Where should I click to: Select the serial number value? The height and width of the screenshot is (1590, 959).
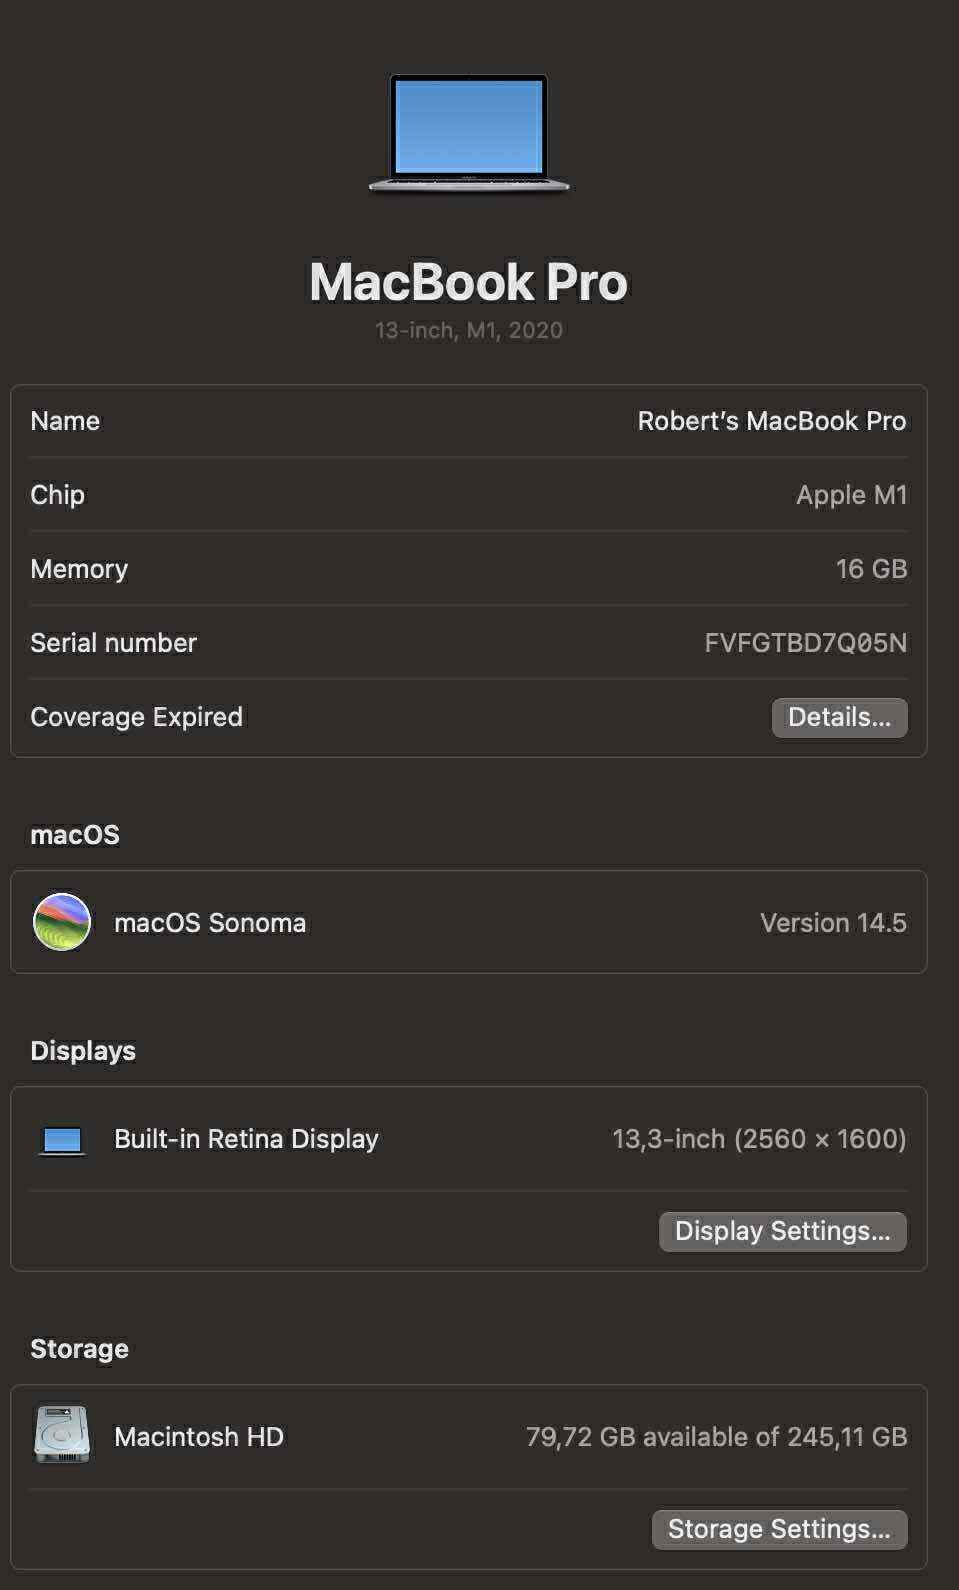pos(805,643)
